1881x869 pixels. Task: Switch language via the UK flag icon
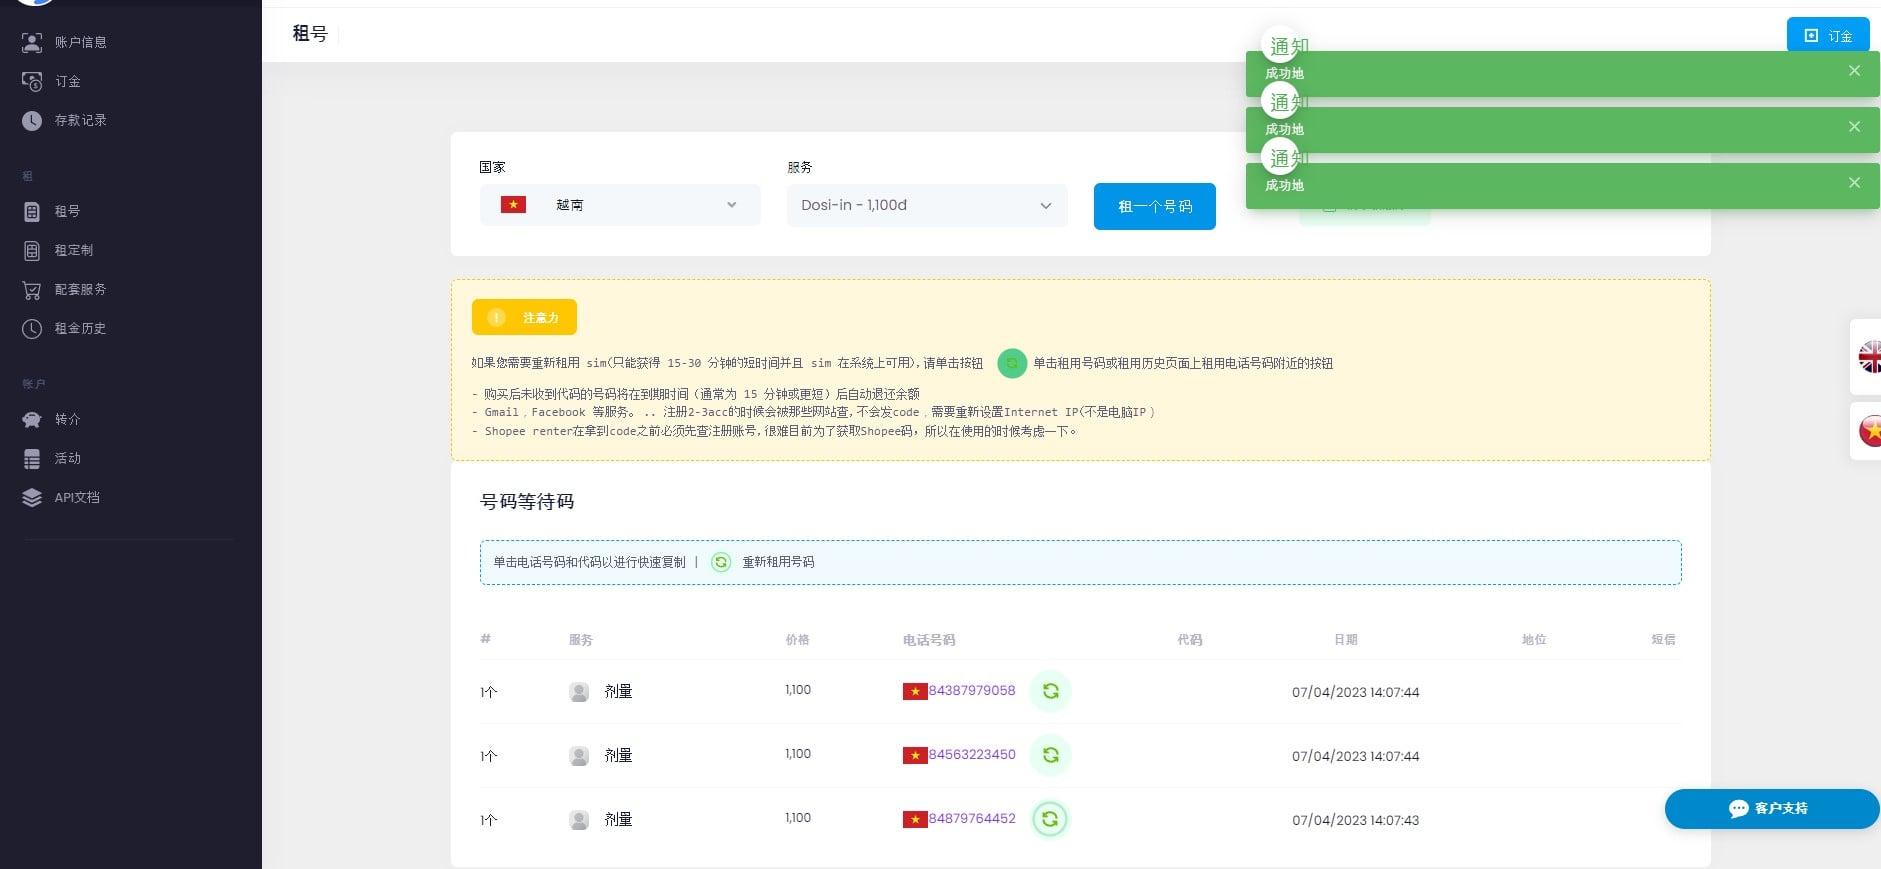coord(1868,357)
